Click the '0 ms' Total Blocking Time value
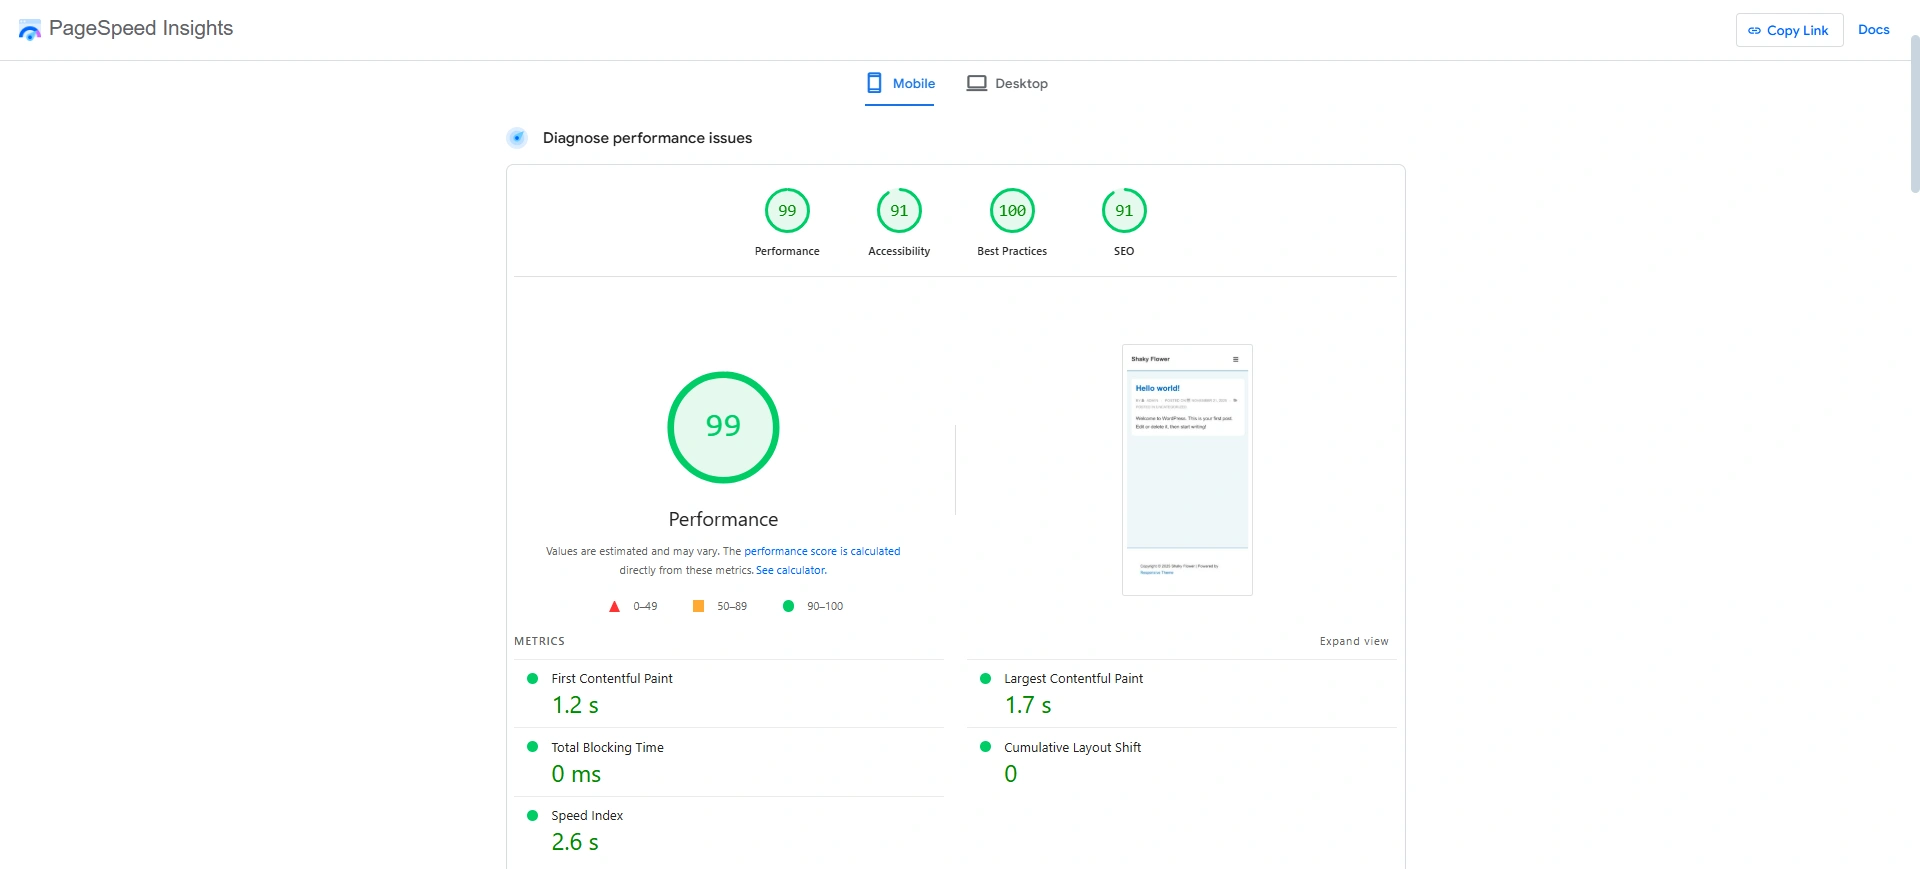The width and height of the screenshot is (1920, 869). tap(576, 774)
